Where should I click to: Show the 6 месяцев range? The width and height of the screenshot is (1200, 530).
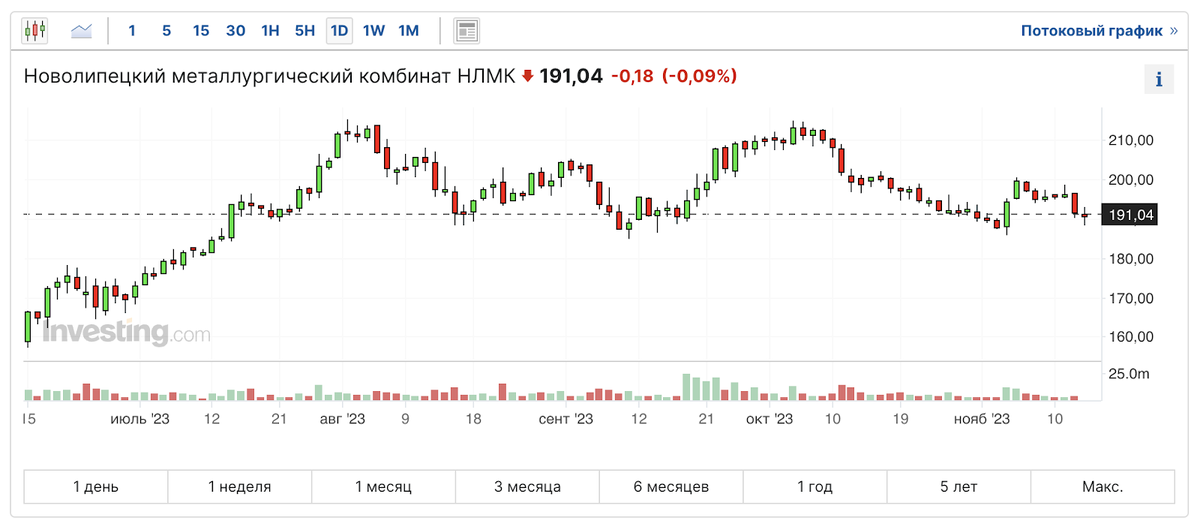pos(671,487)
